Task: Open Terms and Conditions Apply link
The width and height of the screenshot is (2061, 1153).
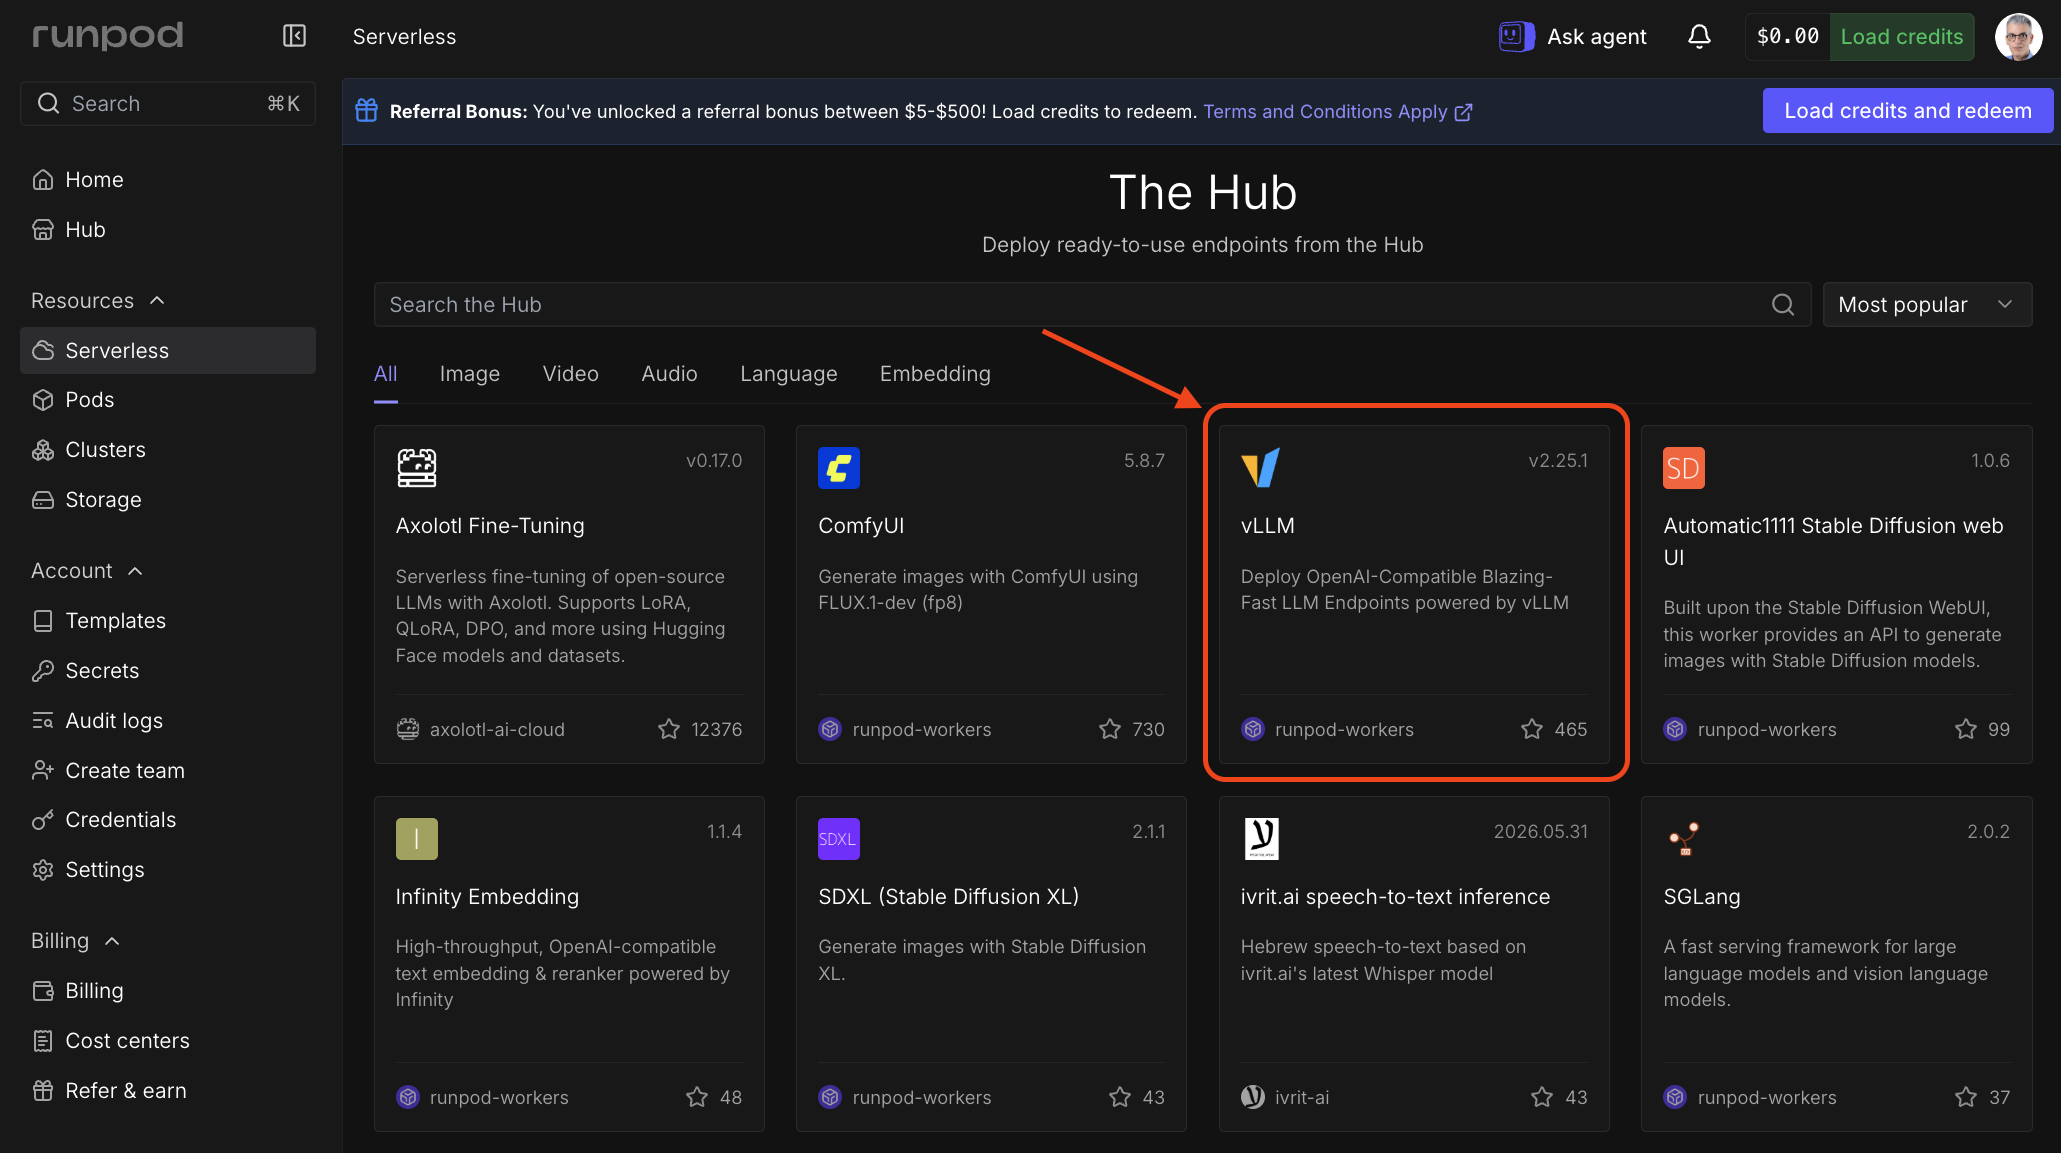Action: tap(1337, 111)
